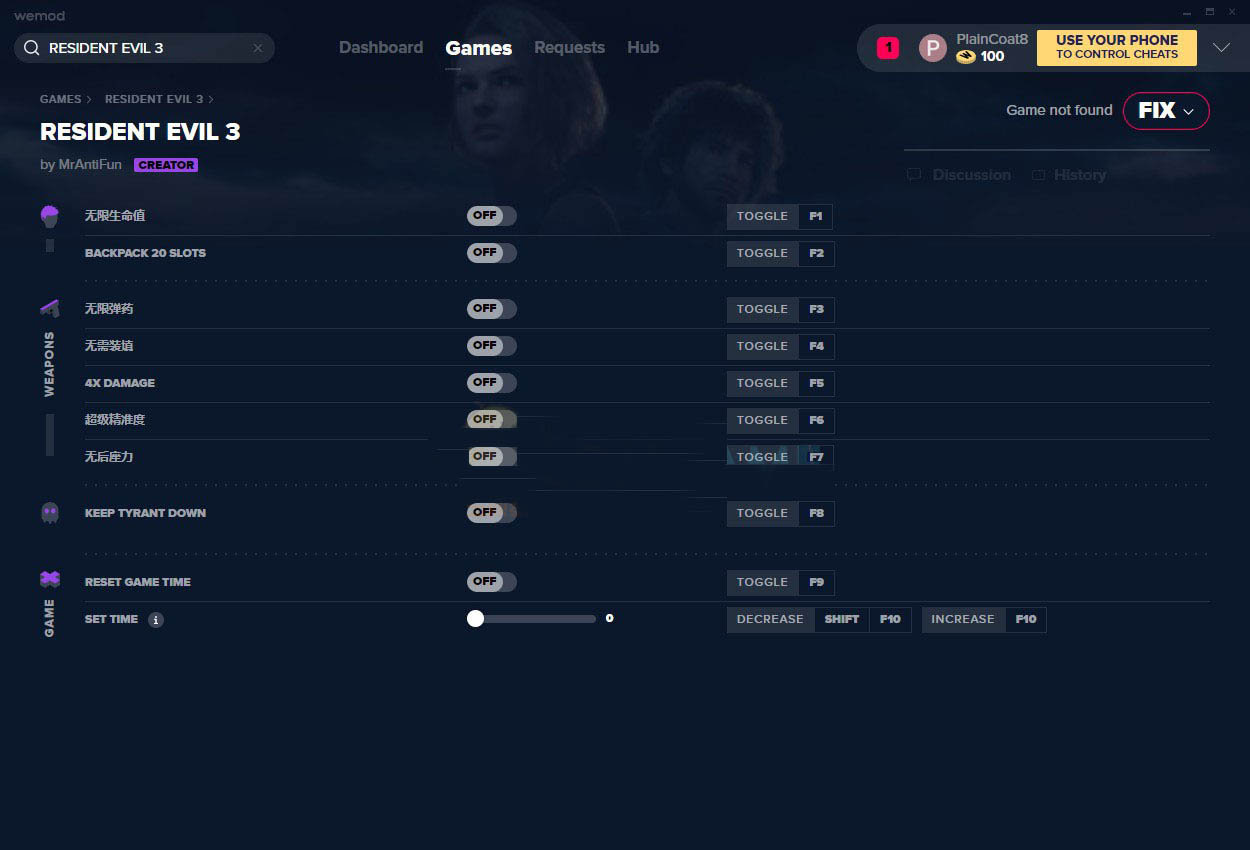Click the wemod app logo text
Image resolution: width=1250 pixels, height=850 pixels.
point(39,15)
